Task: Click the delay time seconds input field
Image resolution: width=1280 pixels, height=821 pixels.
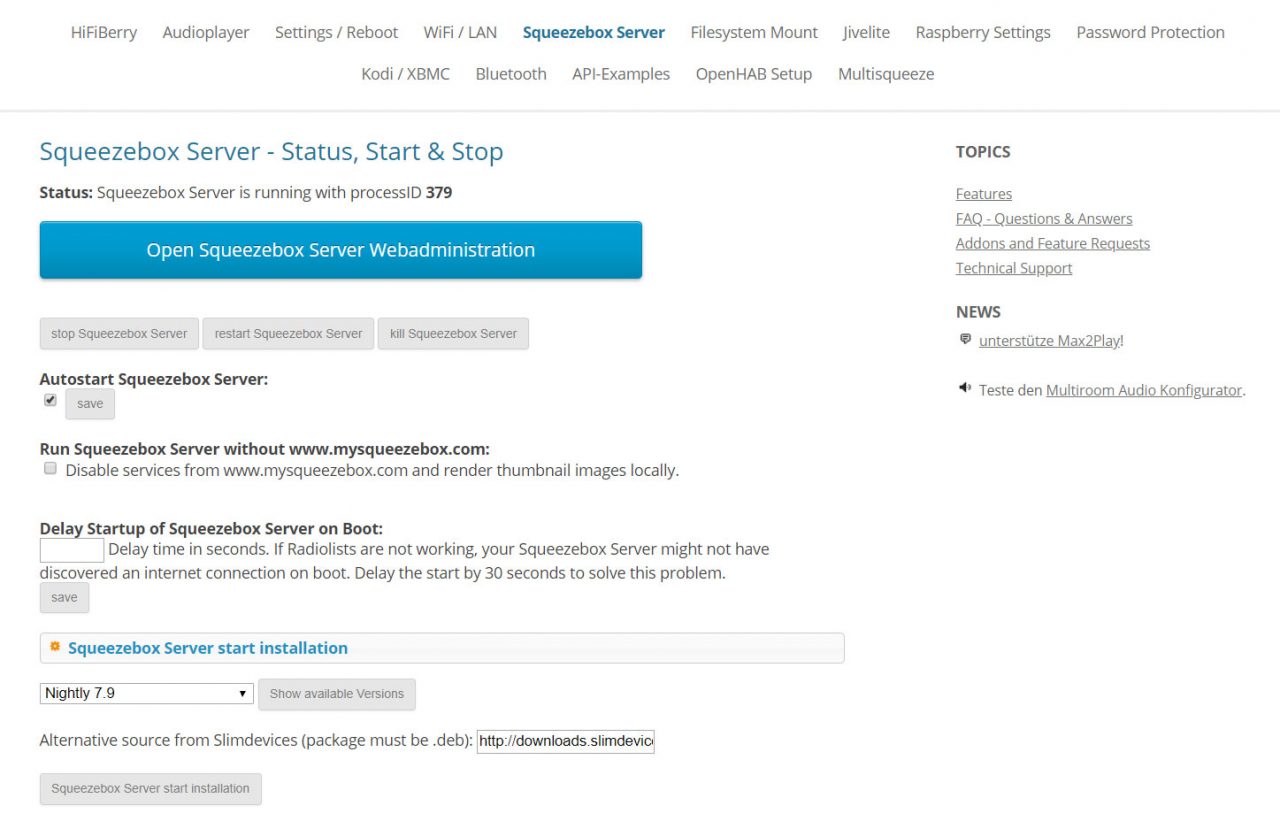Action: pyautogui.click(x=72, y=550)
